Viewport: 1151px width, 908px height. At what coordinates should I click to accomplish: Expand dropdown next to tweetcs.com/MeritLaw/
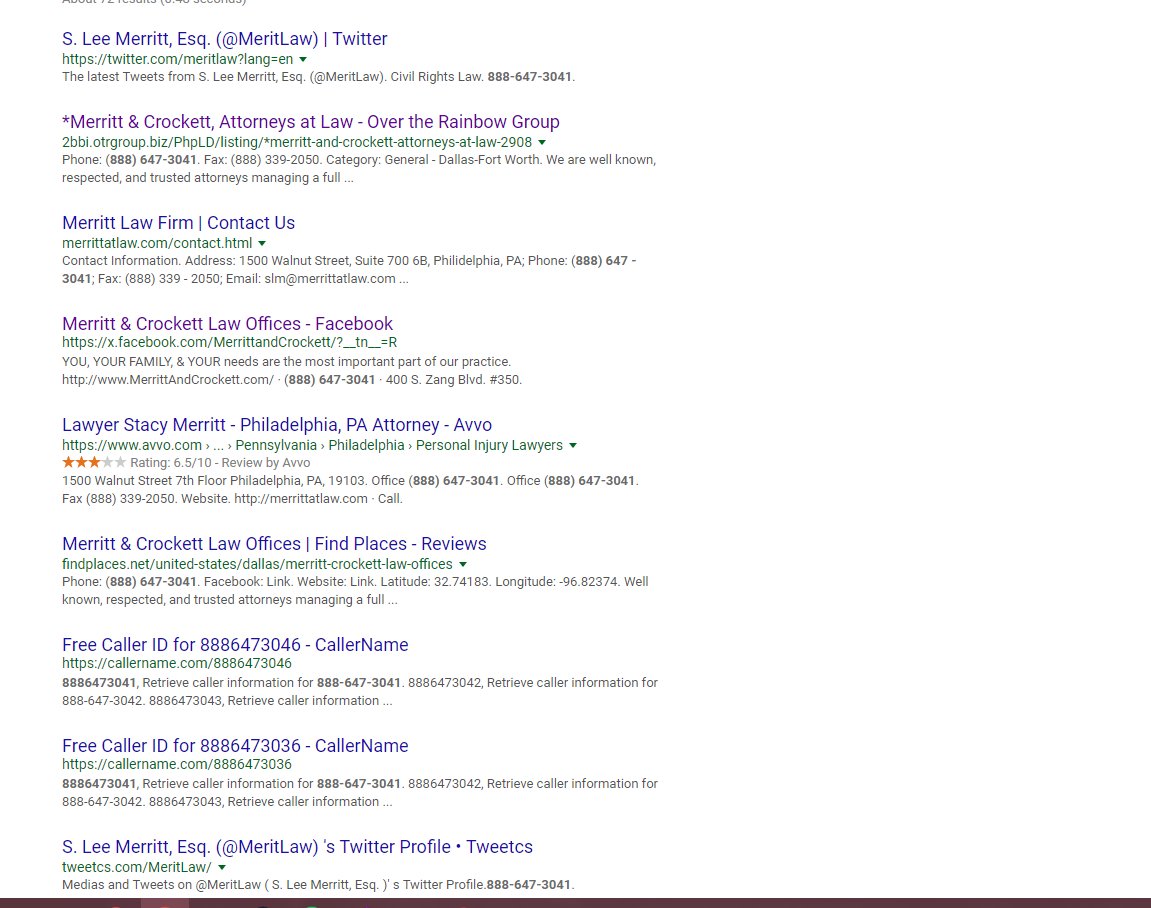click(222, 868)
